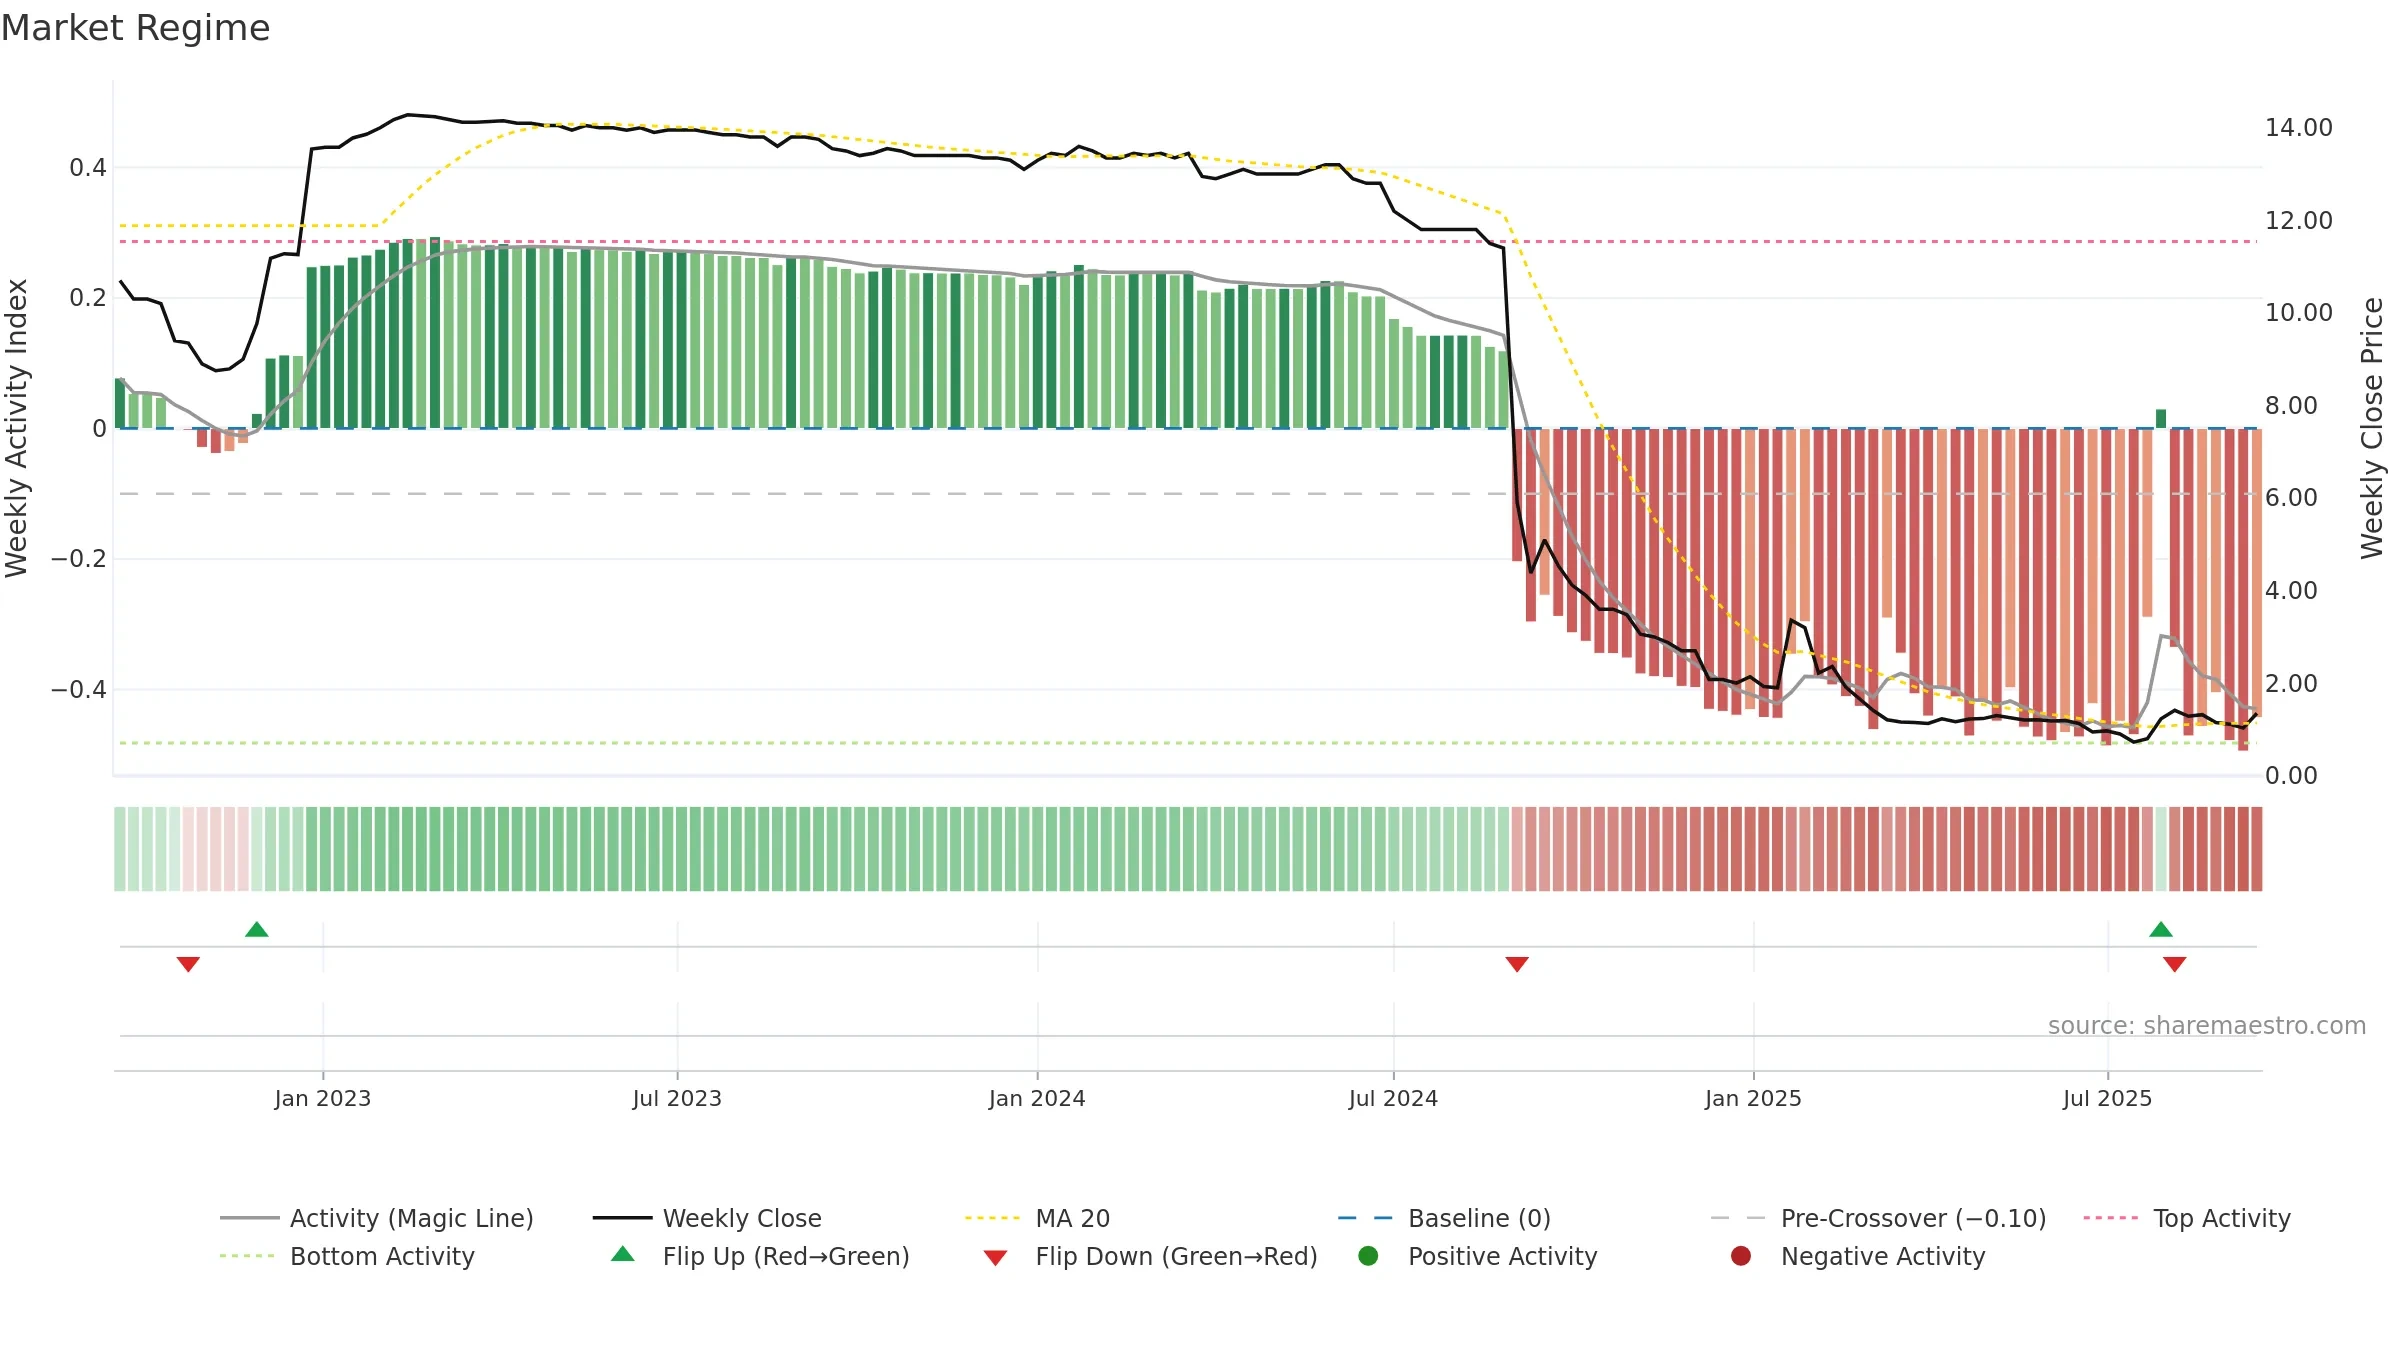2400x1350 pixels.
Task: Click the green dot of the Positive Activity legend
Action: coord(1368,1255)
